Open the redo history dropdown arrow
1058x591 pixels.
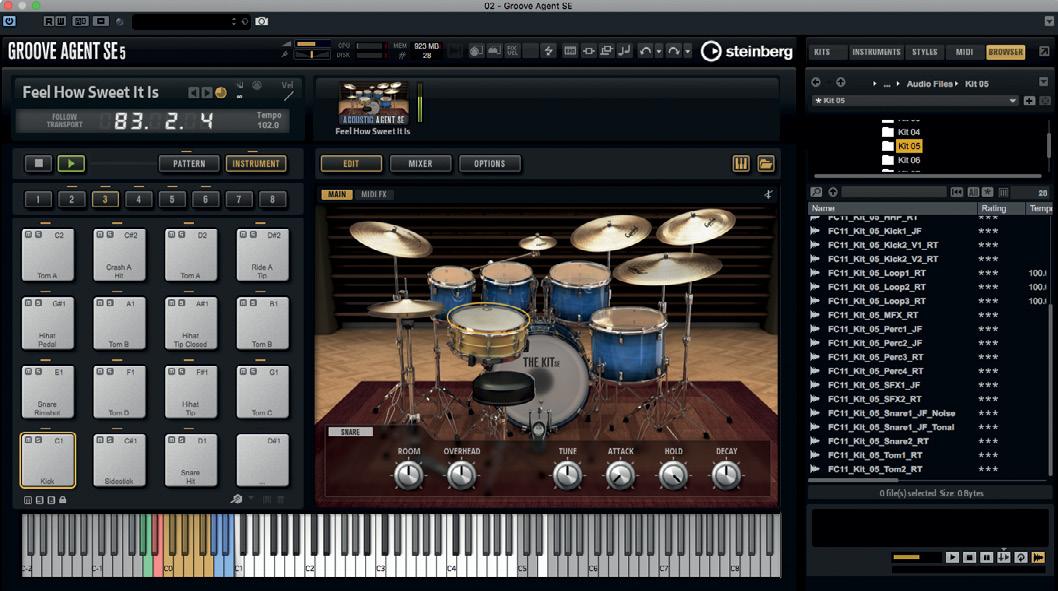688,52
